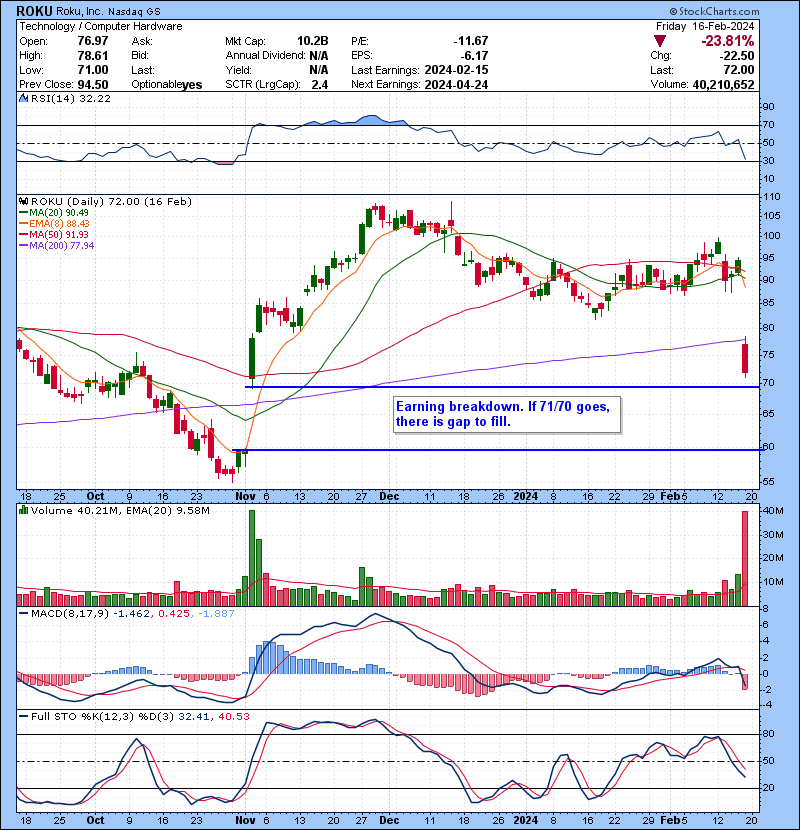
Task: Click the 2024 label on price x-axis
Action: tap(526, 497)
